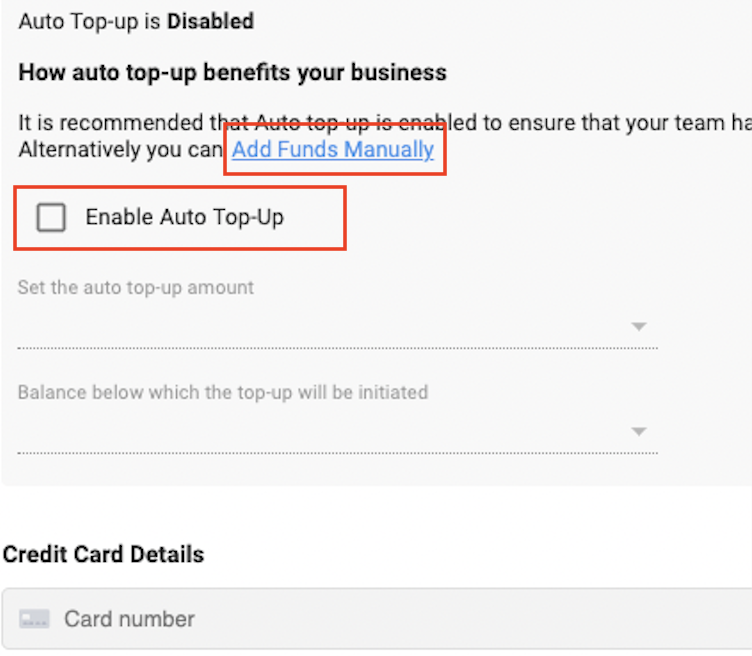The width and height of the screenshot is (752, 656).
Task: Click the 'Alternatively you can' text
Action: 120,150
